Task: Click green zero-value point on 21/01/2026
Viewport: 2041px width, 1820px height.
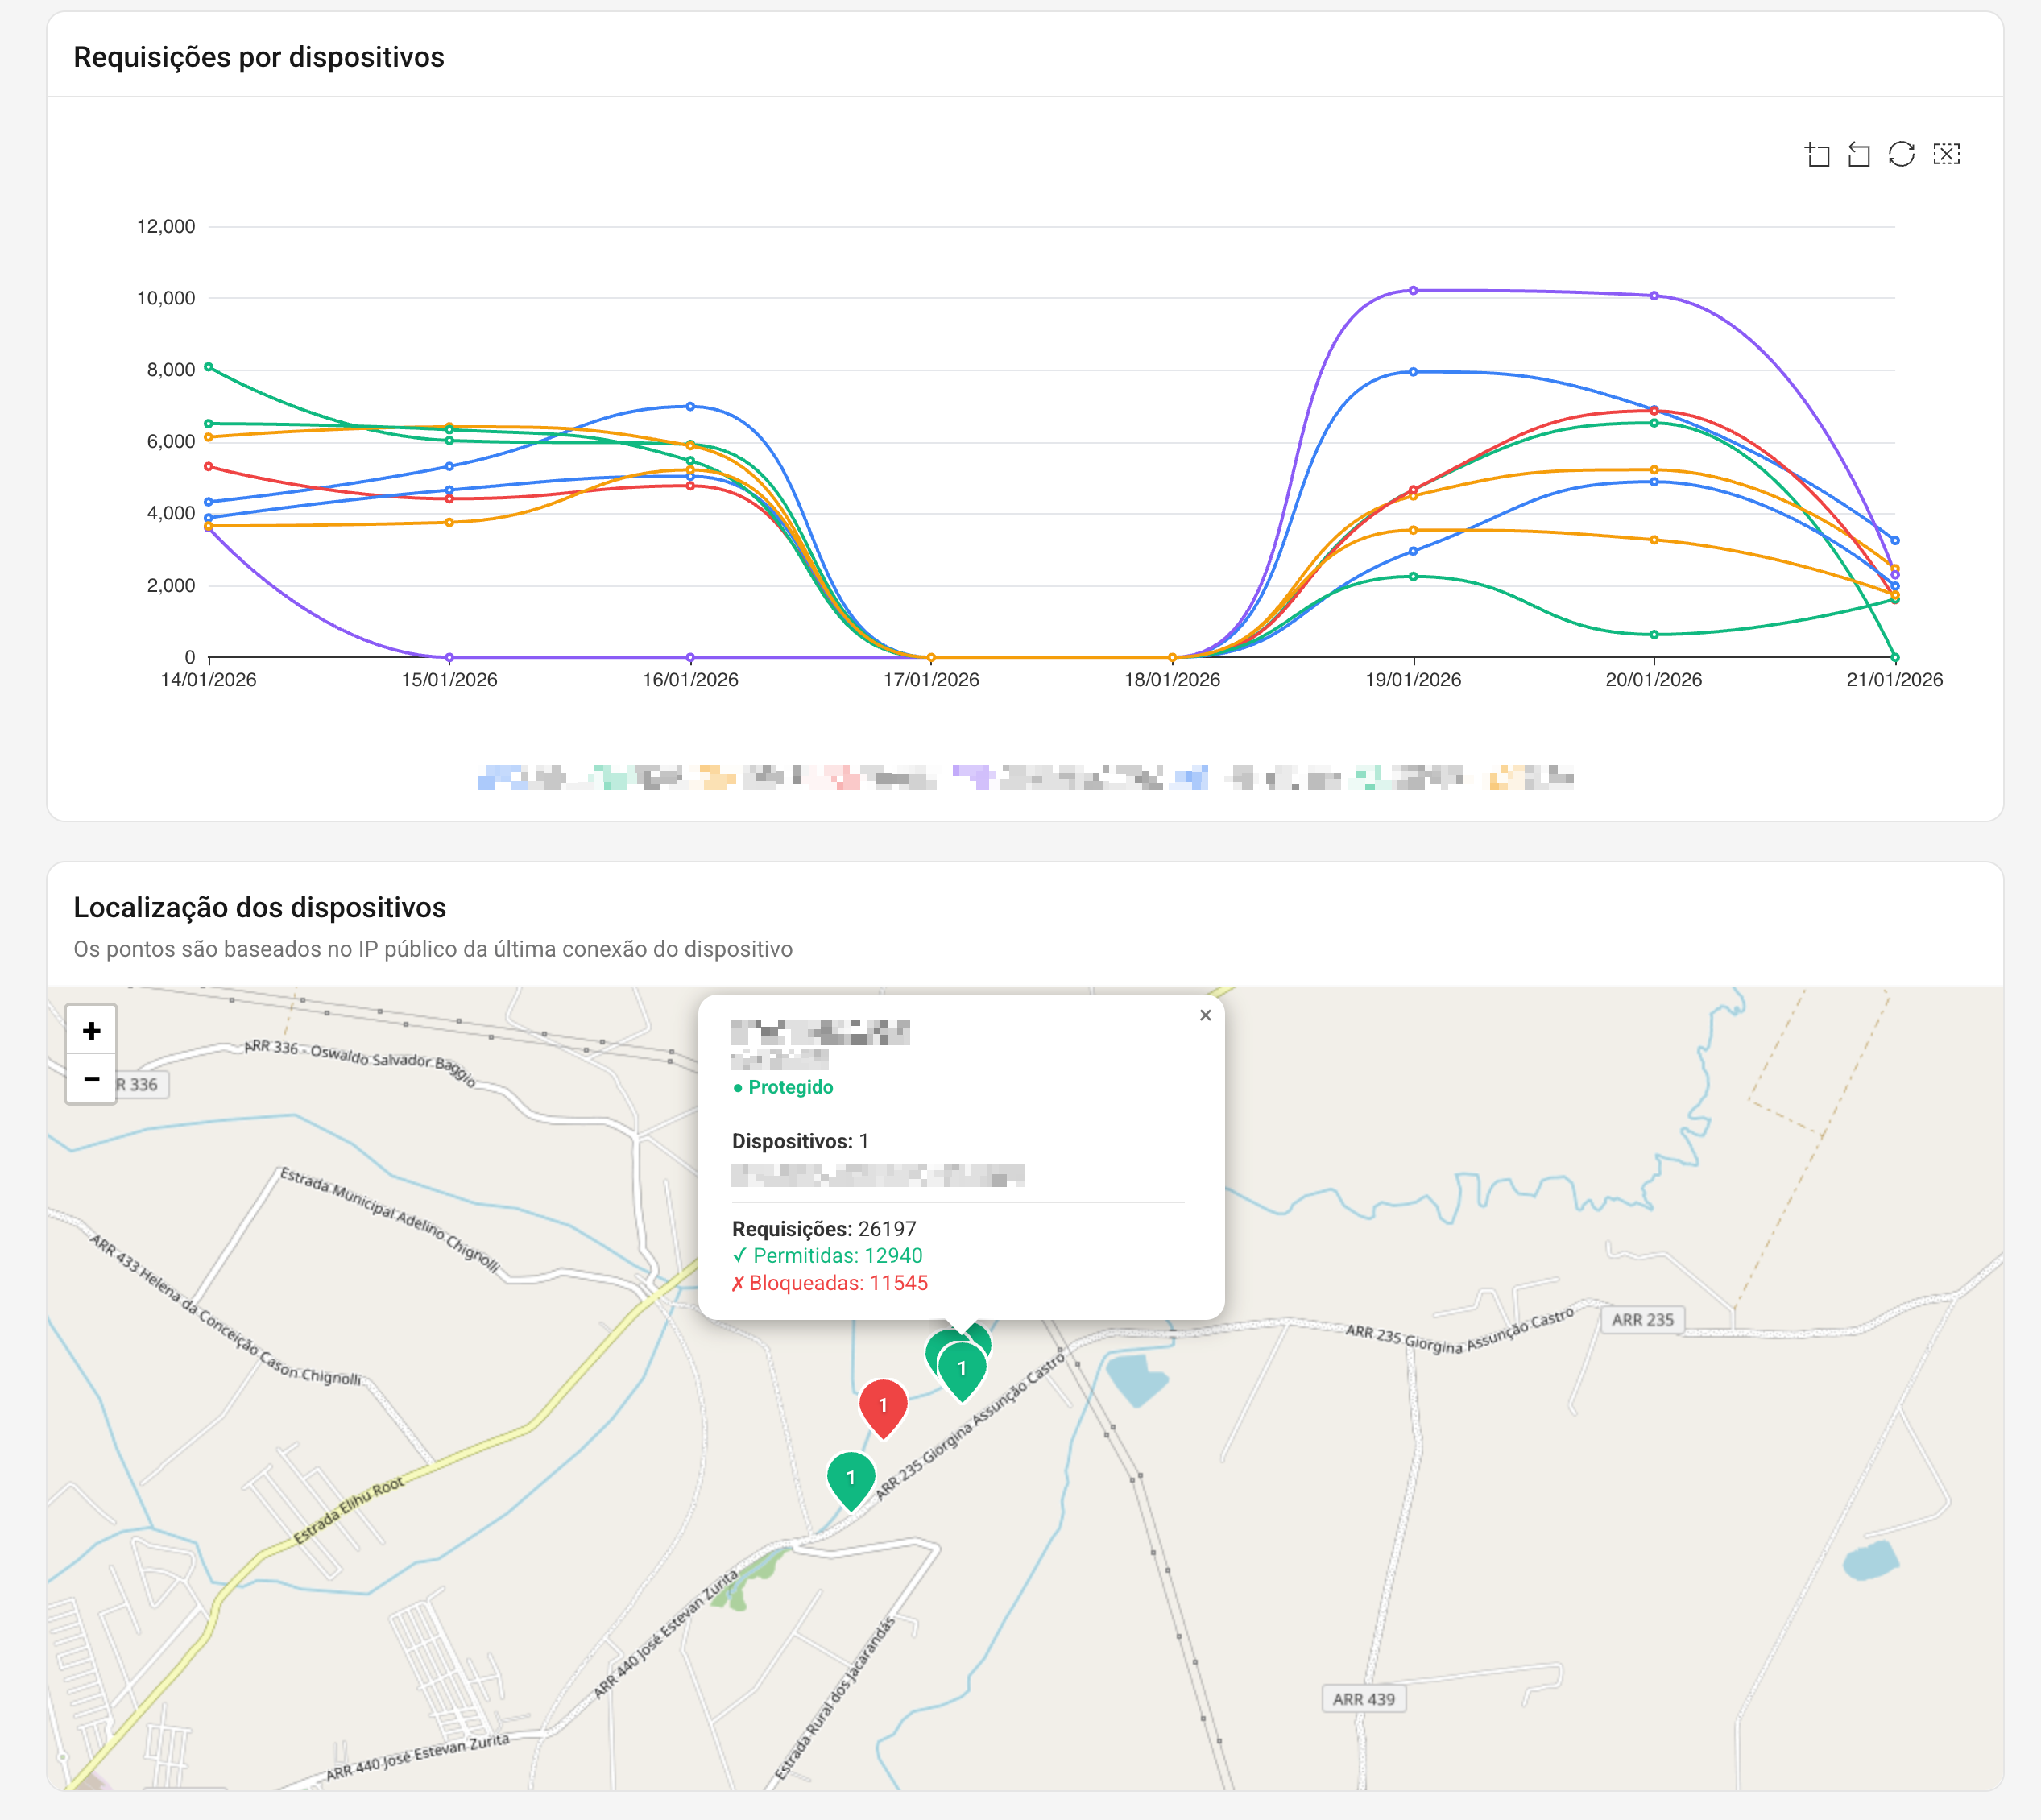Action: click(1895, 657)
